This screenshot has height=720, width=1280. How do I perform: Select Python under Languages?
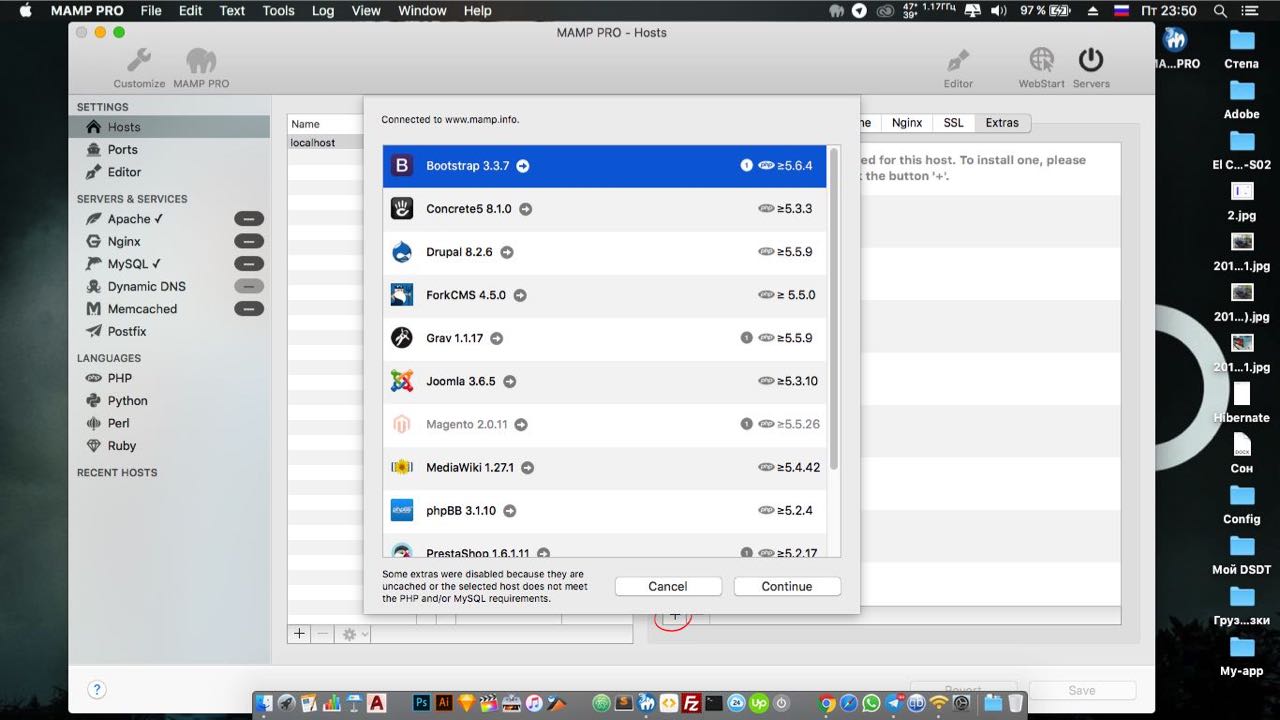pyautogui.click(x=170, y=401)
